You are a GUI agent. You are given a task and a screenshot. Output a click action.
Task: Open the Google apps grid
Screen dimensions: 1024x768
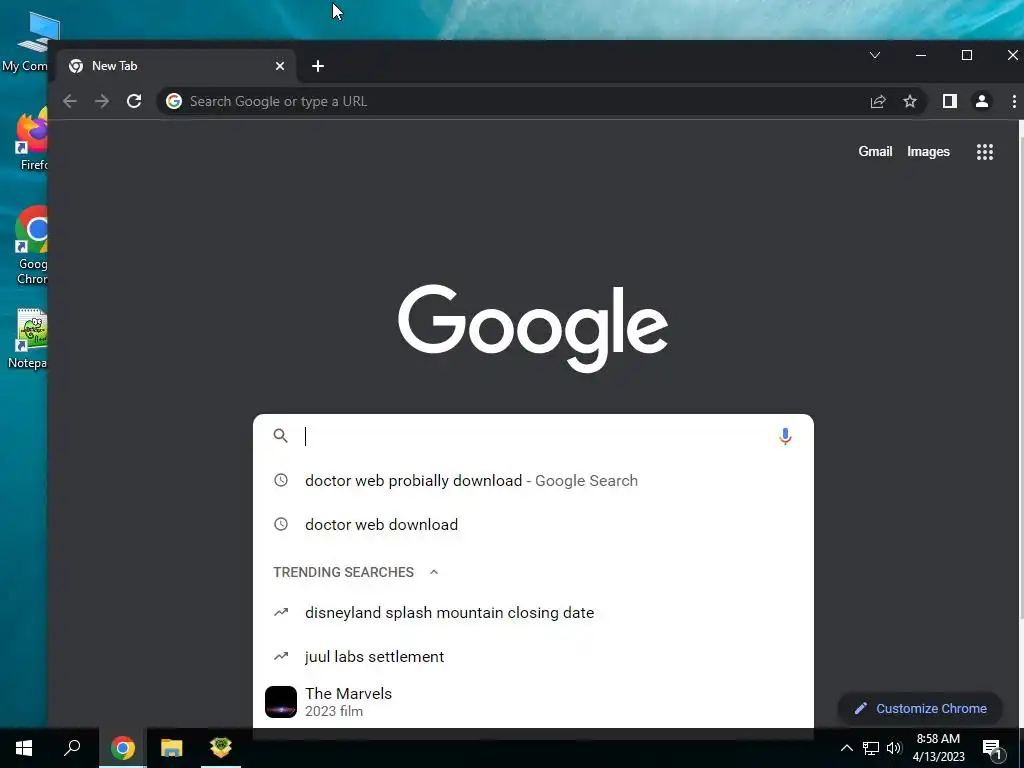point(985,152)
